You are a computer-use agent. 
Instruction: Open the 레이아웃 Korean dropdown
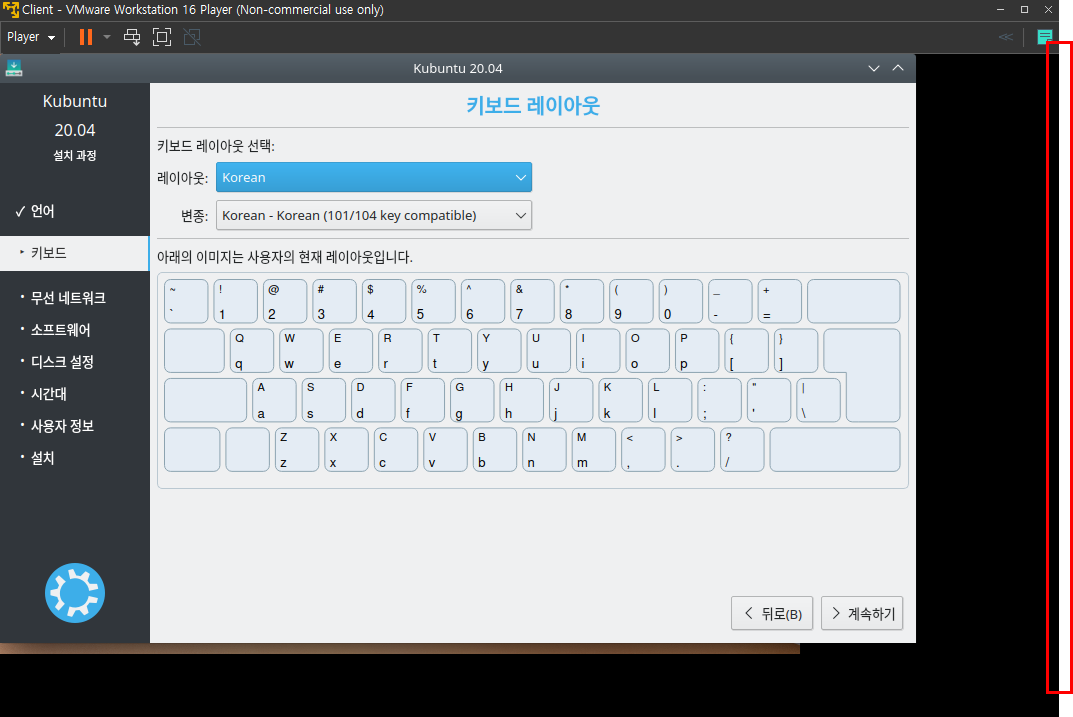coord(374,177)
